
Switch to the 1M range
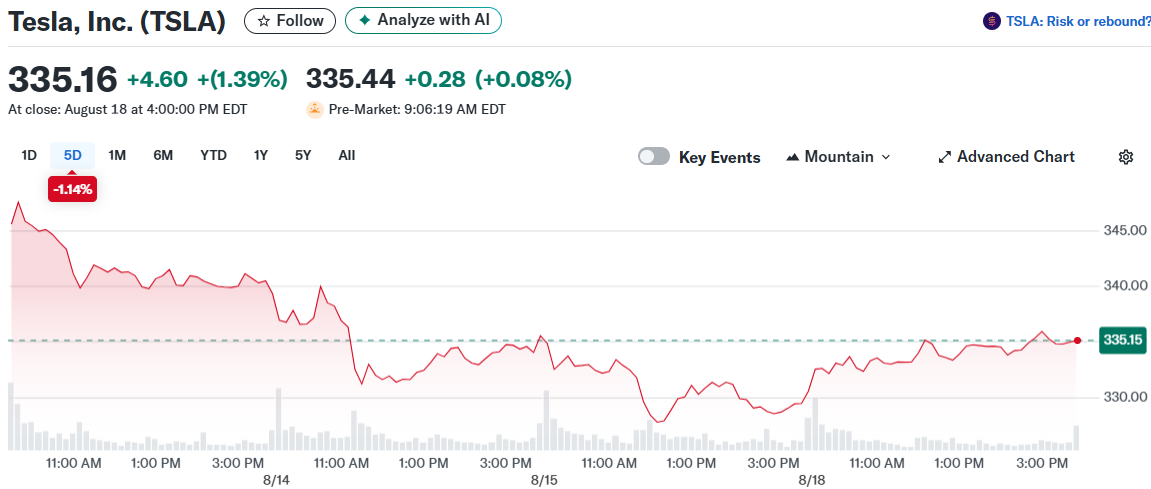pyautogui.click(x=117, y=155)
